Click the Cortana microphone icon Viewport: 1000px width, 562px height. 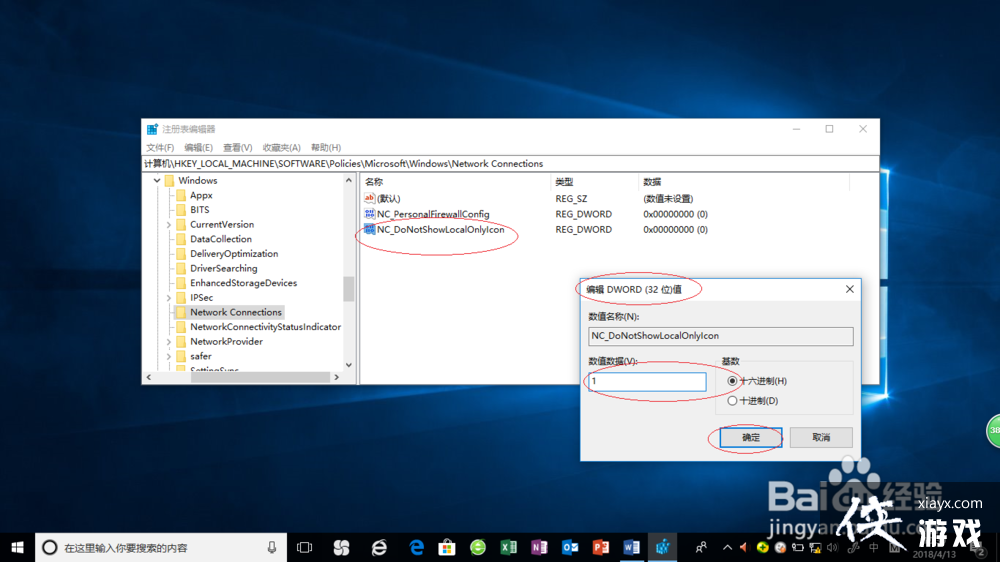coord(272,547)
